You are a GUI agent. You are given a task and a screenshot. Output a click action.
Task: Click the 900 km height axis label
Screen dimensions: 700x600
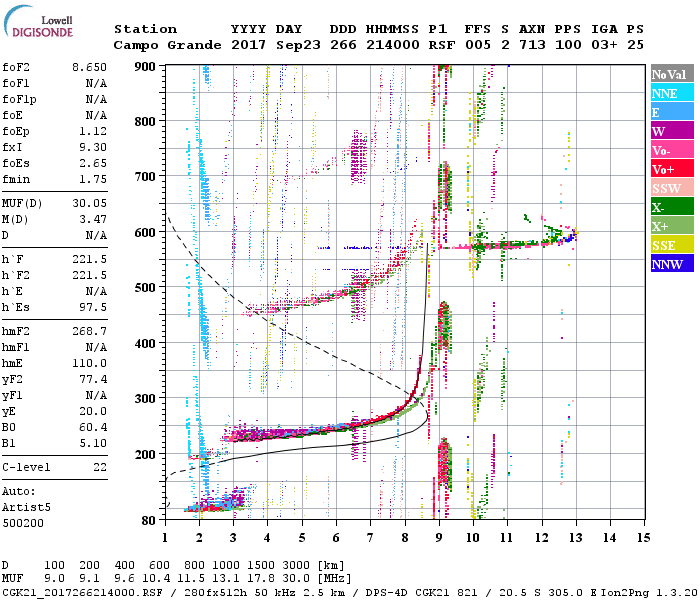pyautogui.click(x=145, y=67)
